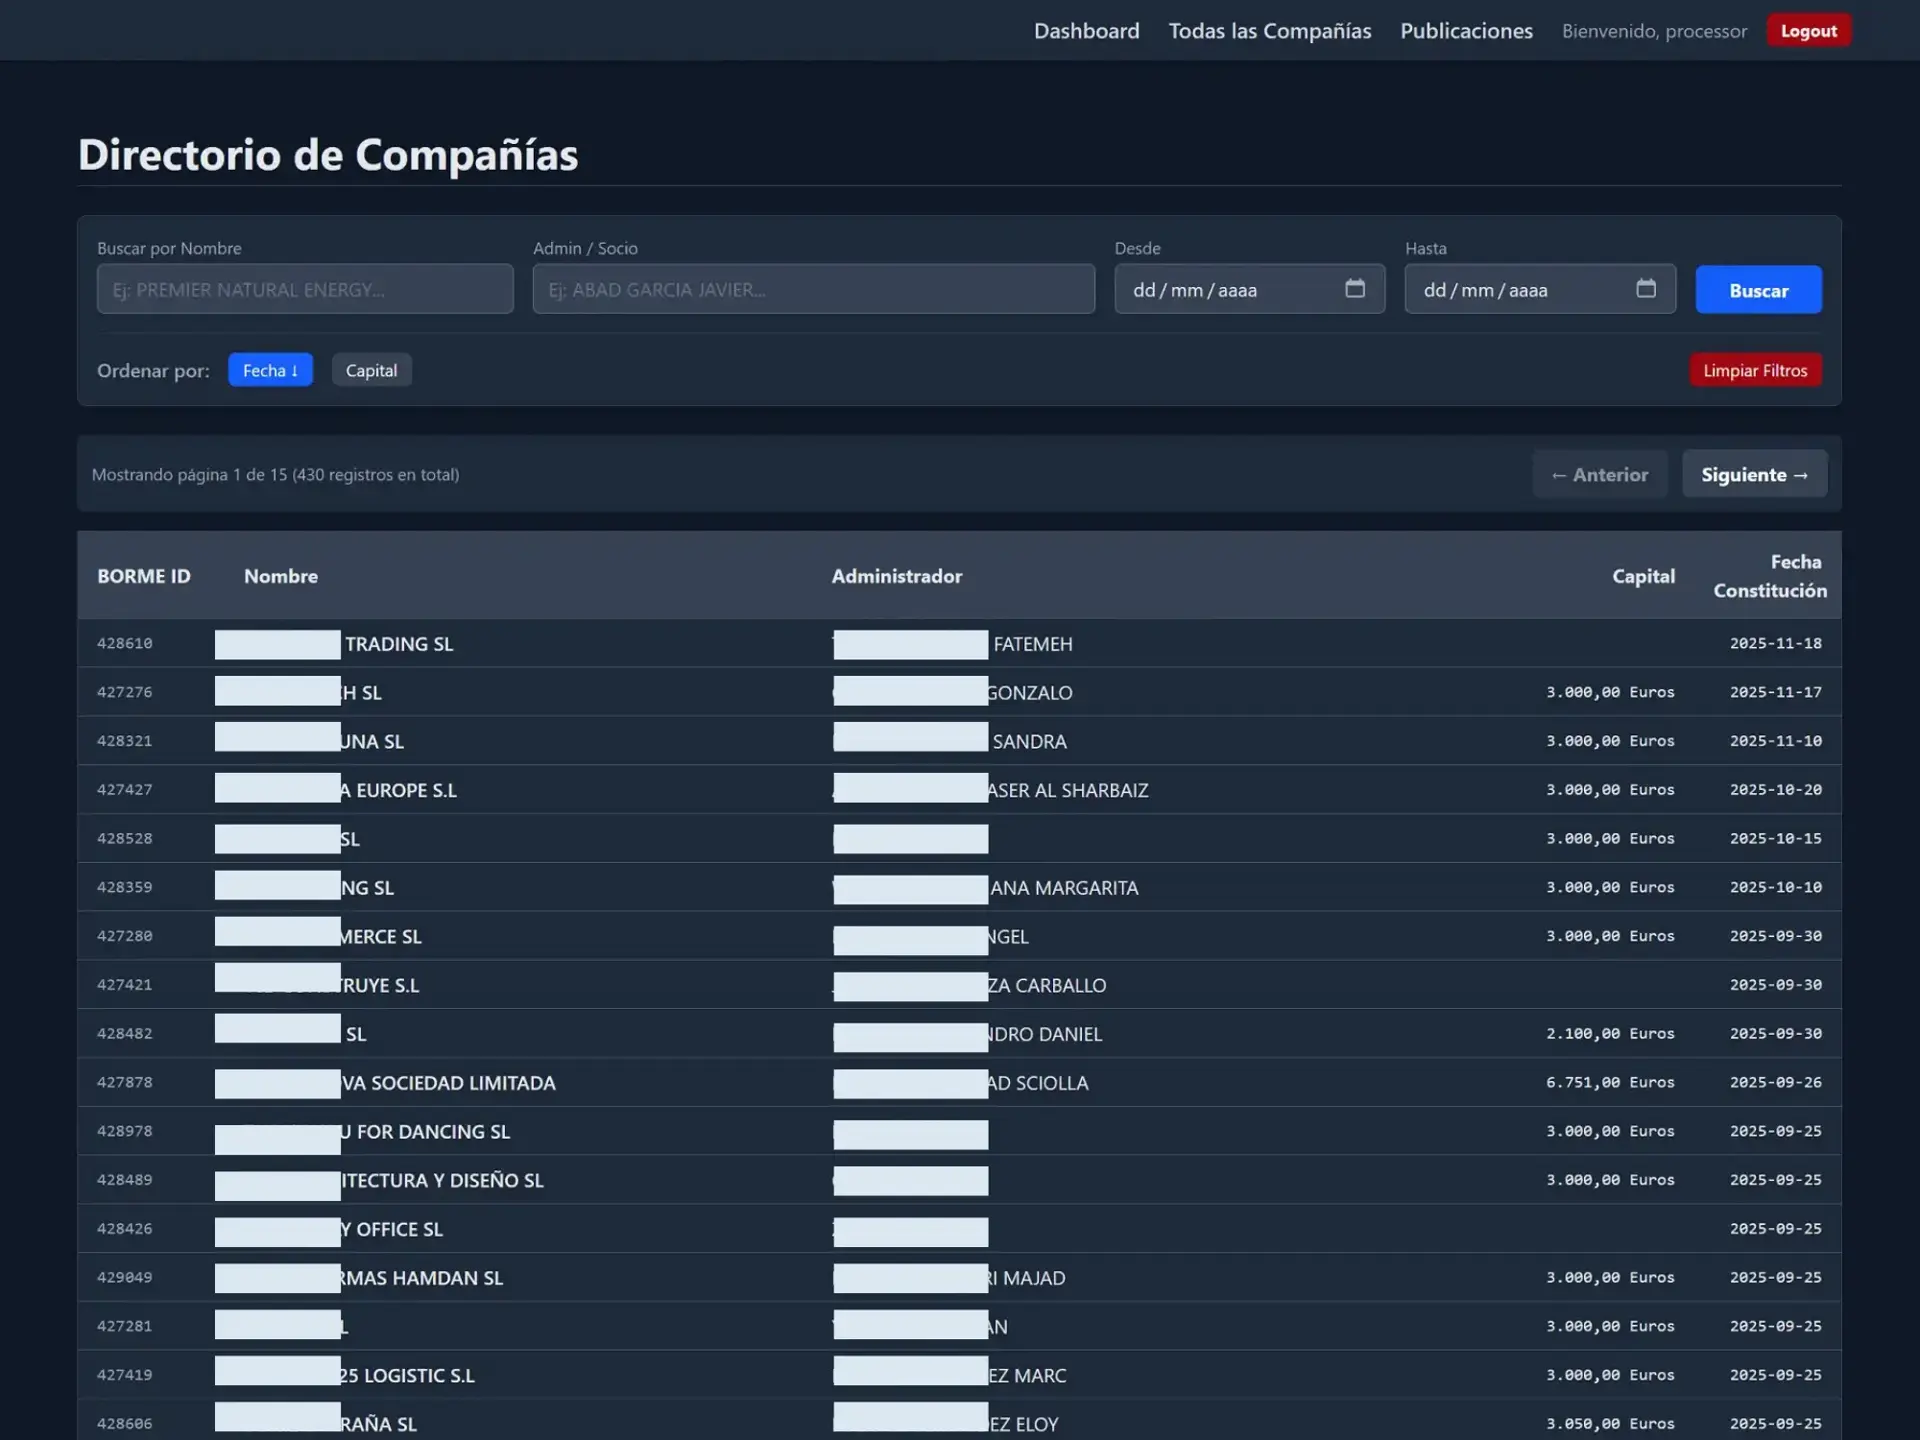Select the row with BORME ID 428610
Viewport: 1920px width, 1440px height.
[x=700, y=643]
